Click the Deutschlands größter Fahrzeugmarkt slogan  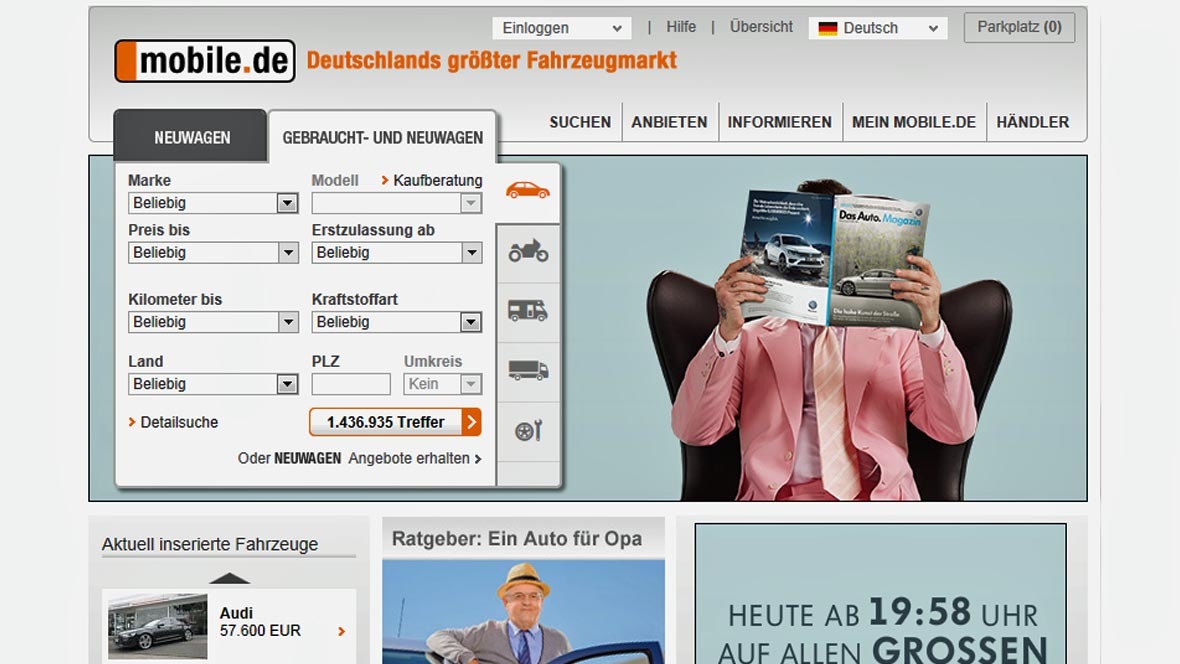click(492, 61)
